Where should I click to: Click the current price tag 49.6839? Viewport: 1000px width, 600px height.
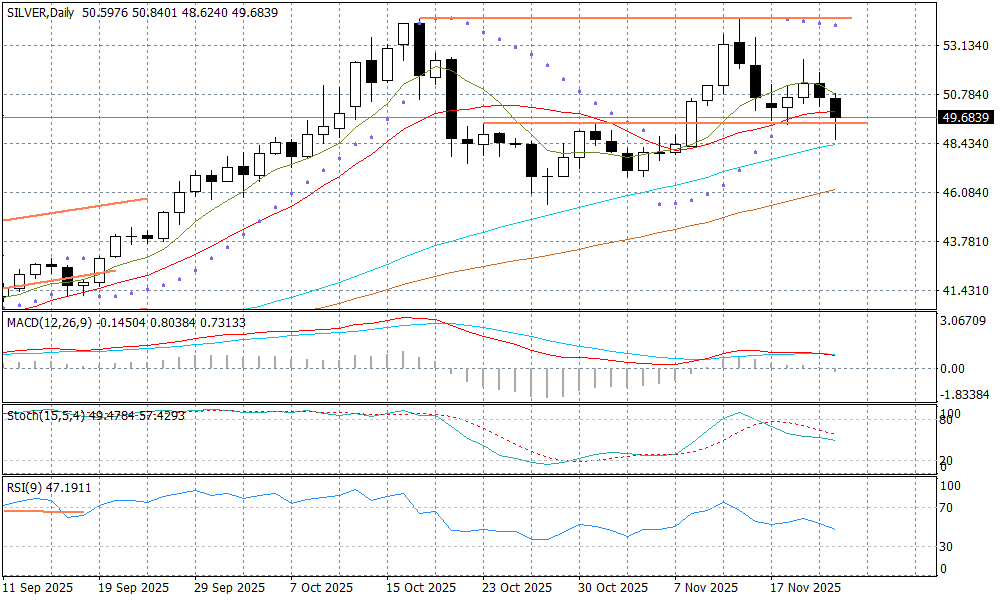(966, 118)
